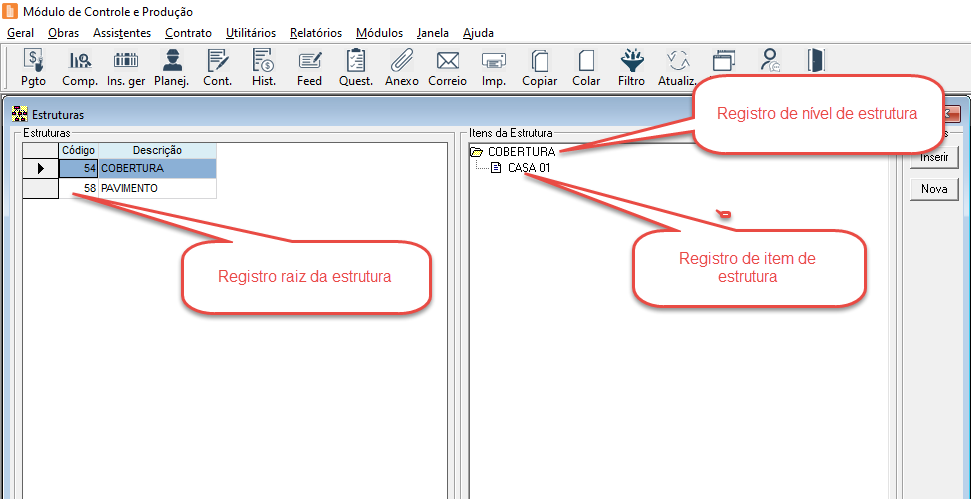Click the Imp. print icon
Screen dimensions: 971x499
(494, 67)
